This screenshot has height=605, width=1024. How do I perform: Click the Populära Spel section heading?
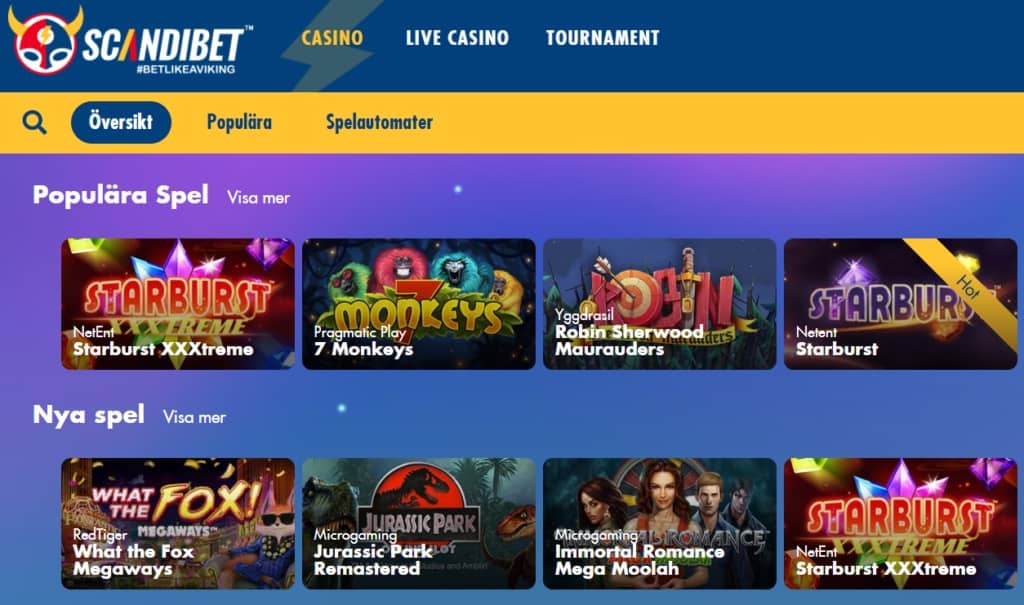(x=121, y=195)
